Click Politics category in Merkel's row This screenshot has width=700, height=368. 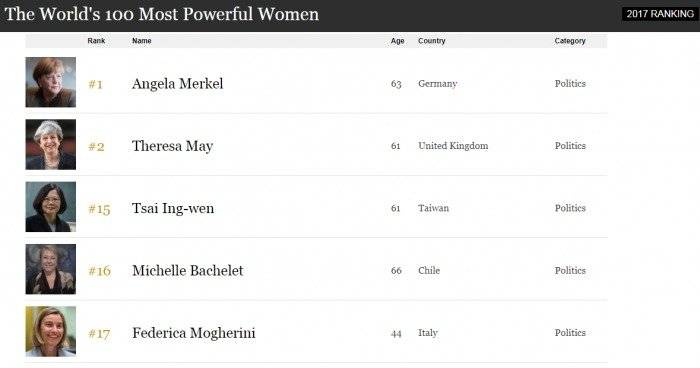tap(570, 84)
